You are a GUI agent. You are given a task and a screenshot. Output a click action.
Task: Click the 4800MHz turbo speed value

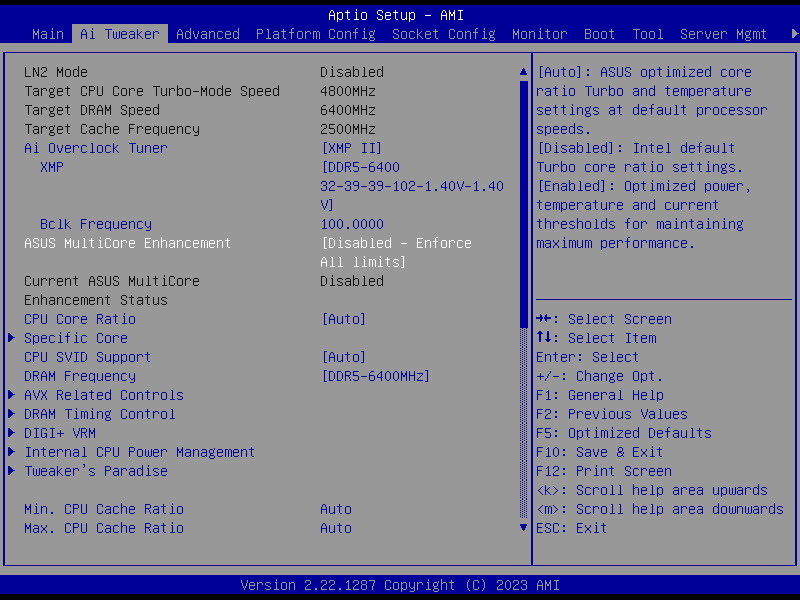point(348,91)
